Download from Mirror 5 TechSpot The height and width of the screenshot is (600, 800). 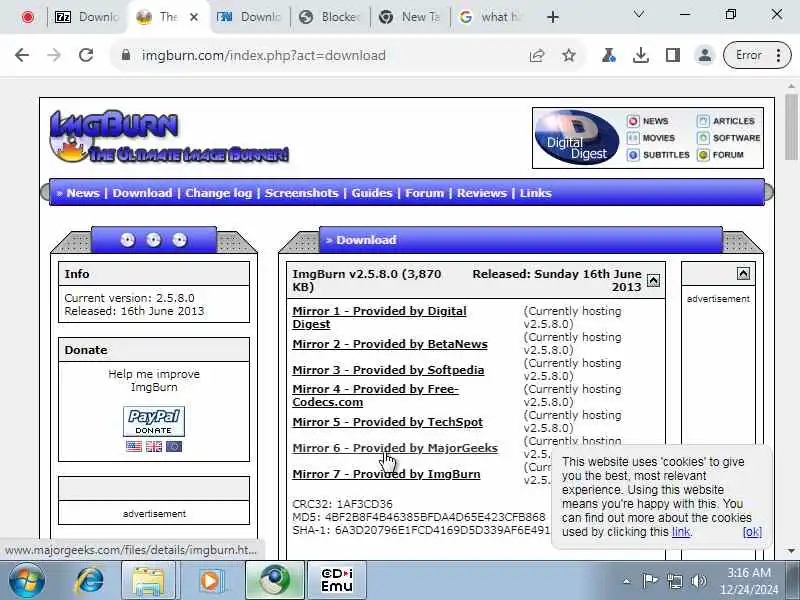tap(387, 422)
